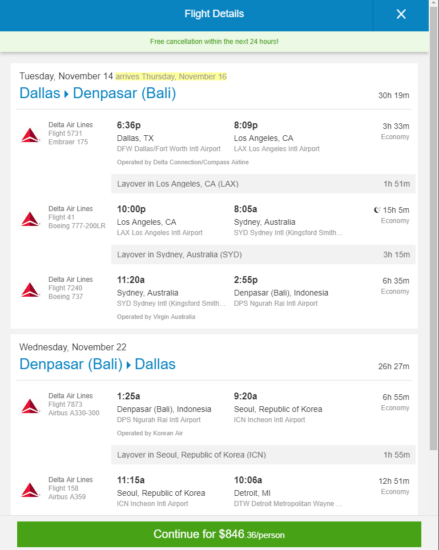Click the Flight Details title
The width and height of the screenshot is (439, 550).
pyautogui.click(x=214, y=14)
